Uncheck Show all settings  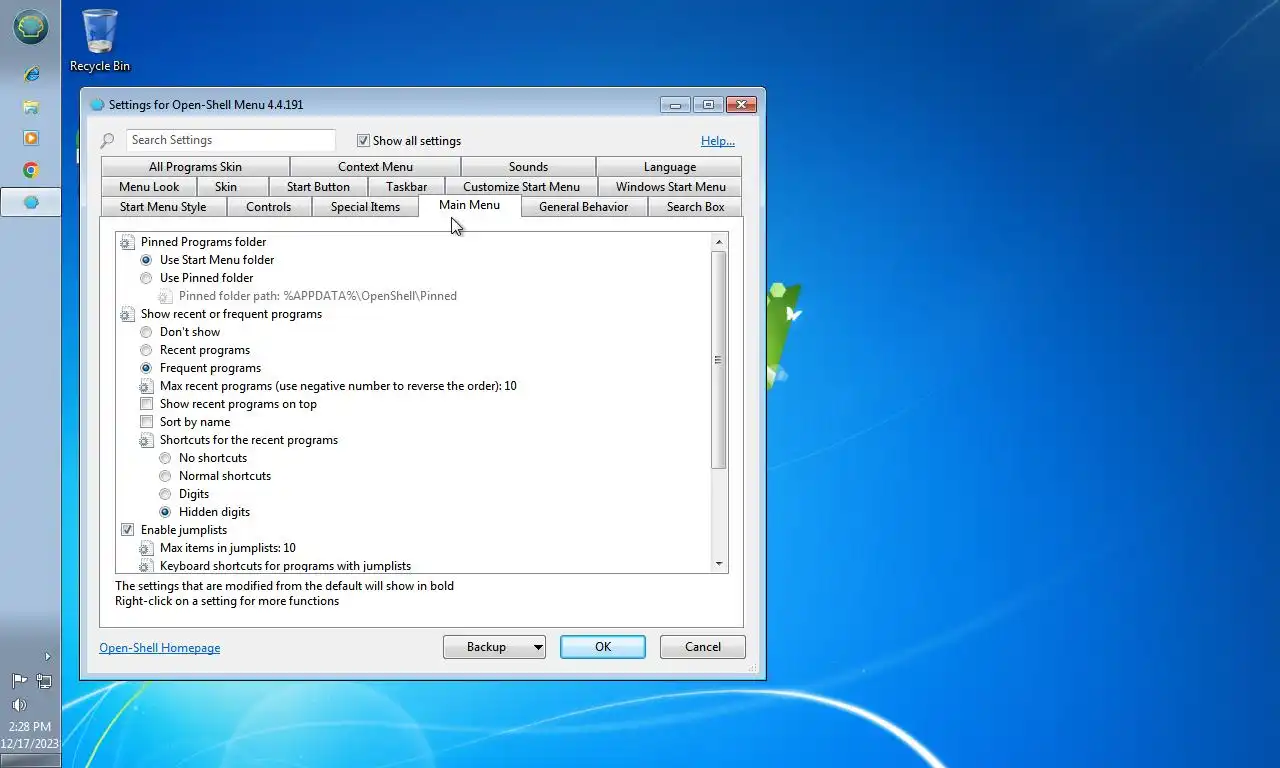tap(364, 141)
